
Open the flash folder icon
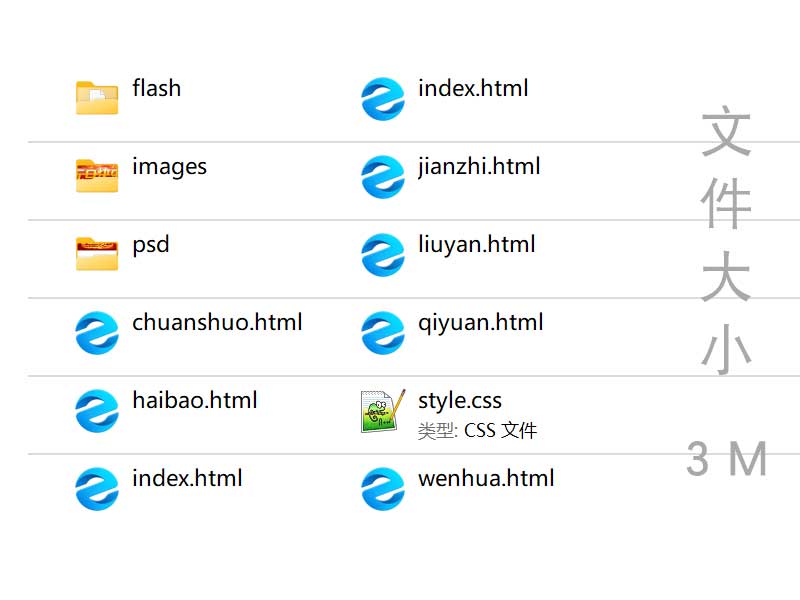(x=97, y=98)
